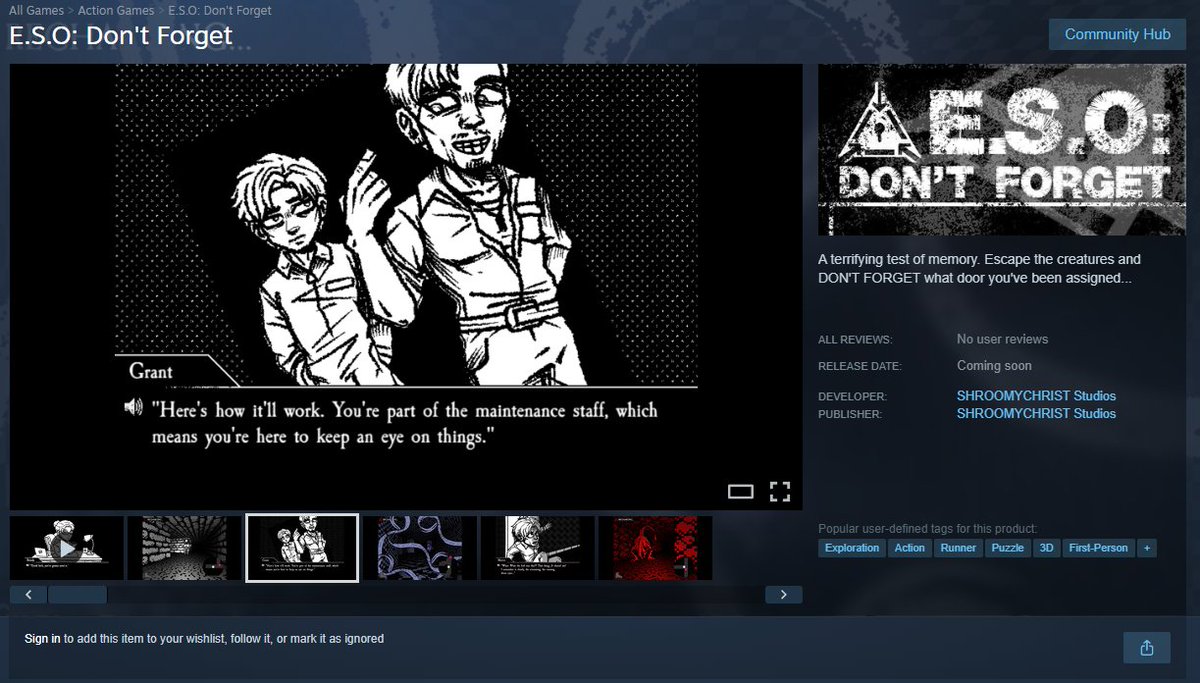The height and width of the screenshot is (683, 1200).
Task: Open the Community Hub
Action: tap(1117, 34)
